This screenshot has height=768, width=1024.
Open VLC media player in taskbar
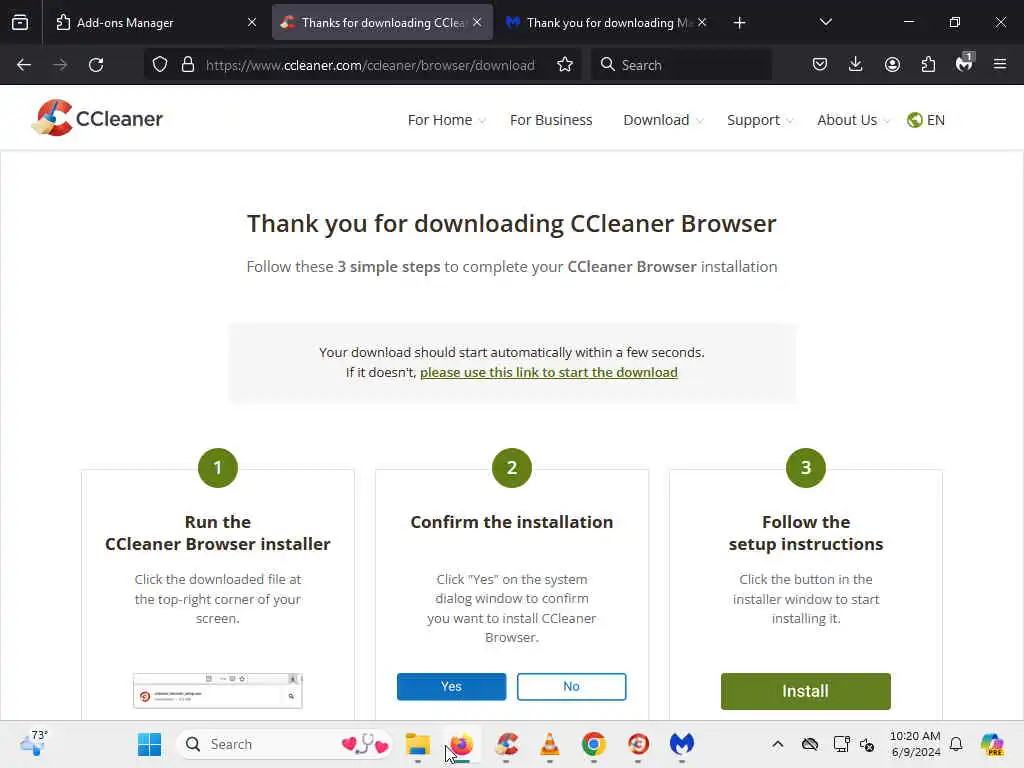pos(550,744)
